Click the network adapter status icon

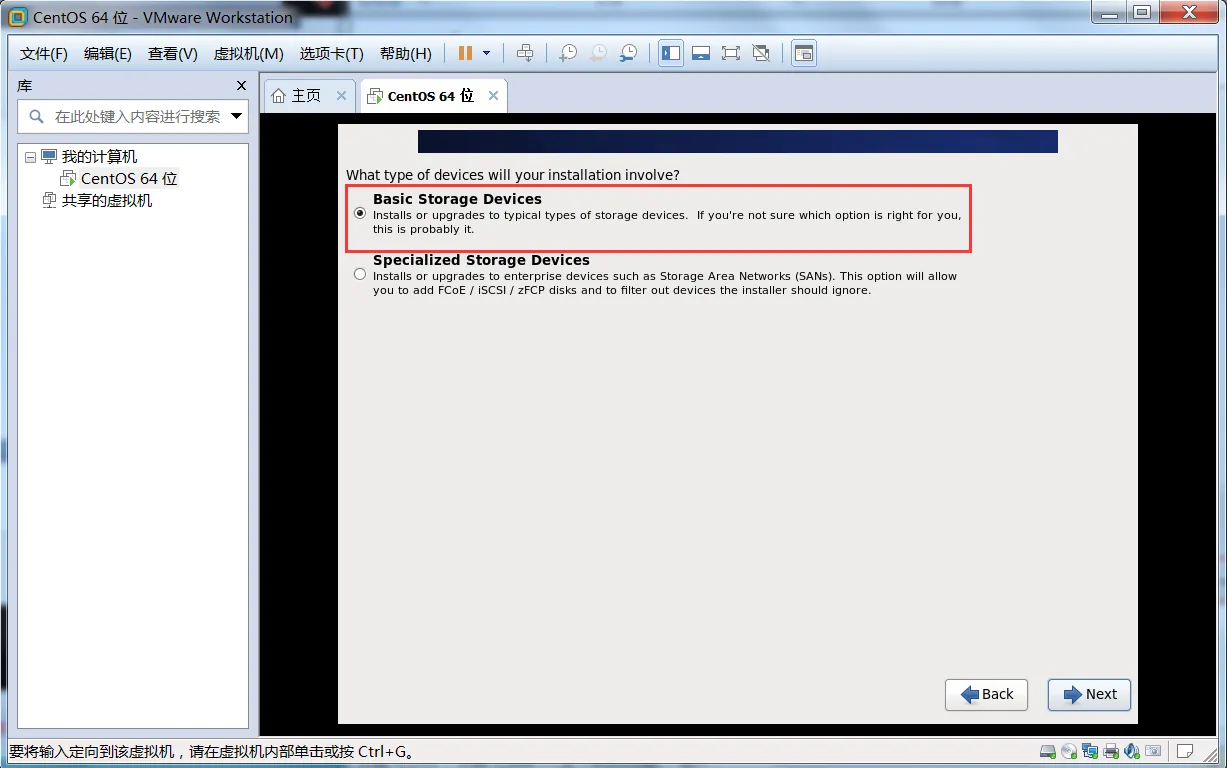pyautogui.click(x=1090, y=751)
